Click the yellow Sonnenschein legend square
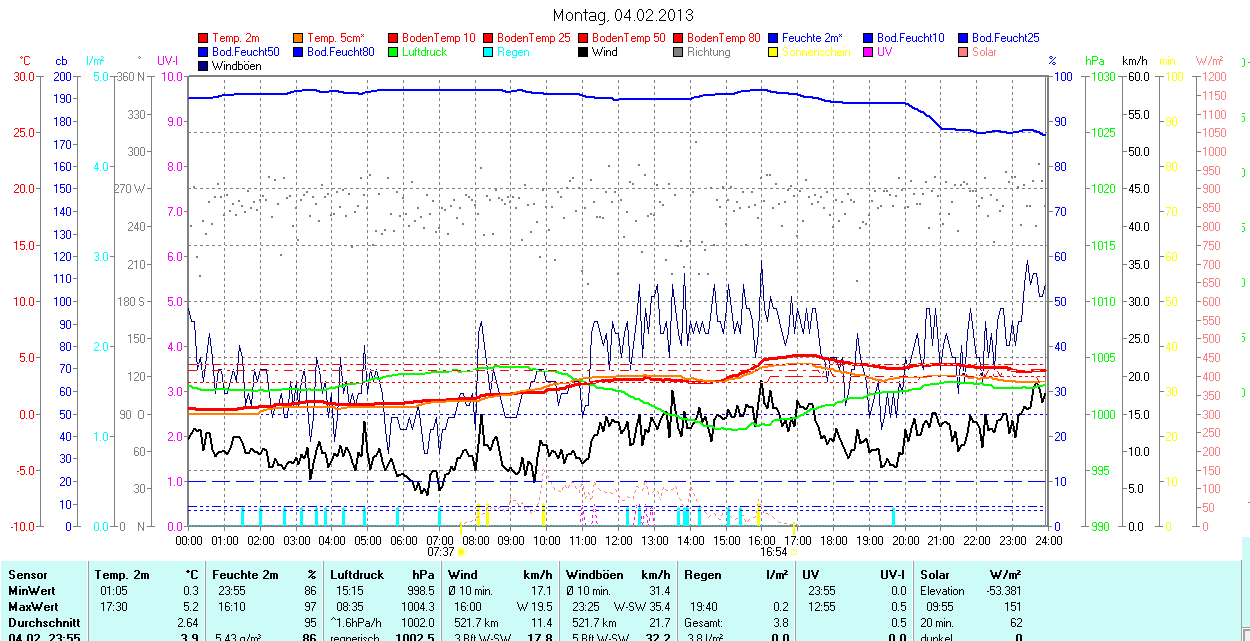1250x641 pixels. coord(774,52)
